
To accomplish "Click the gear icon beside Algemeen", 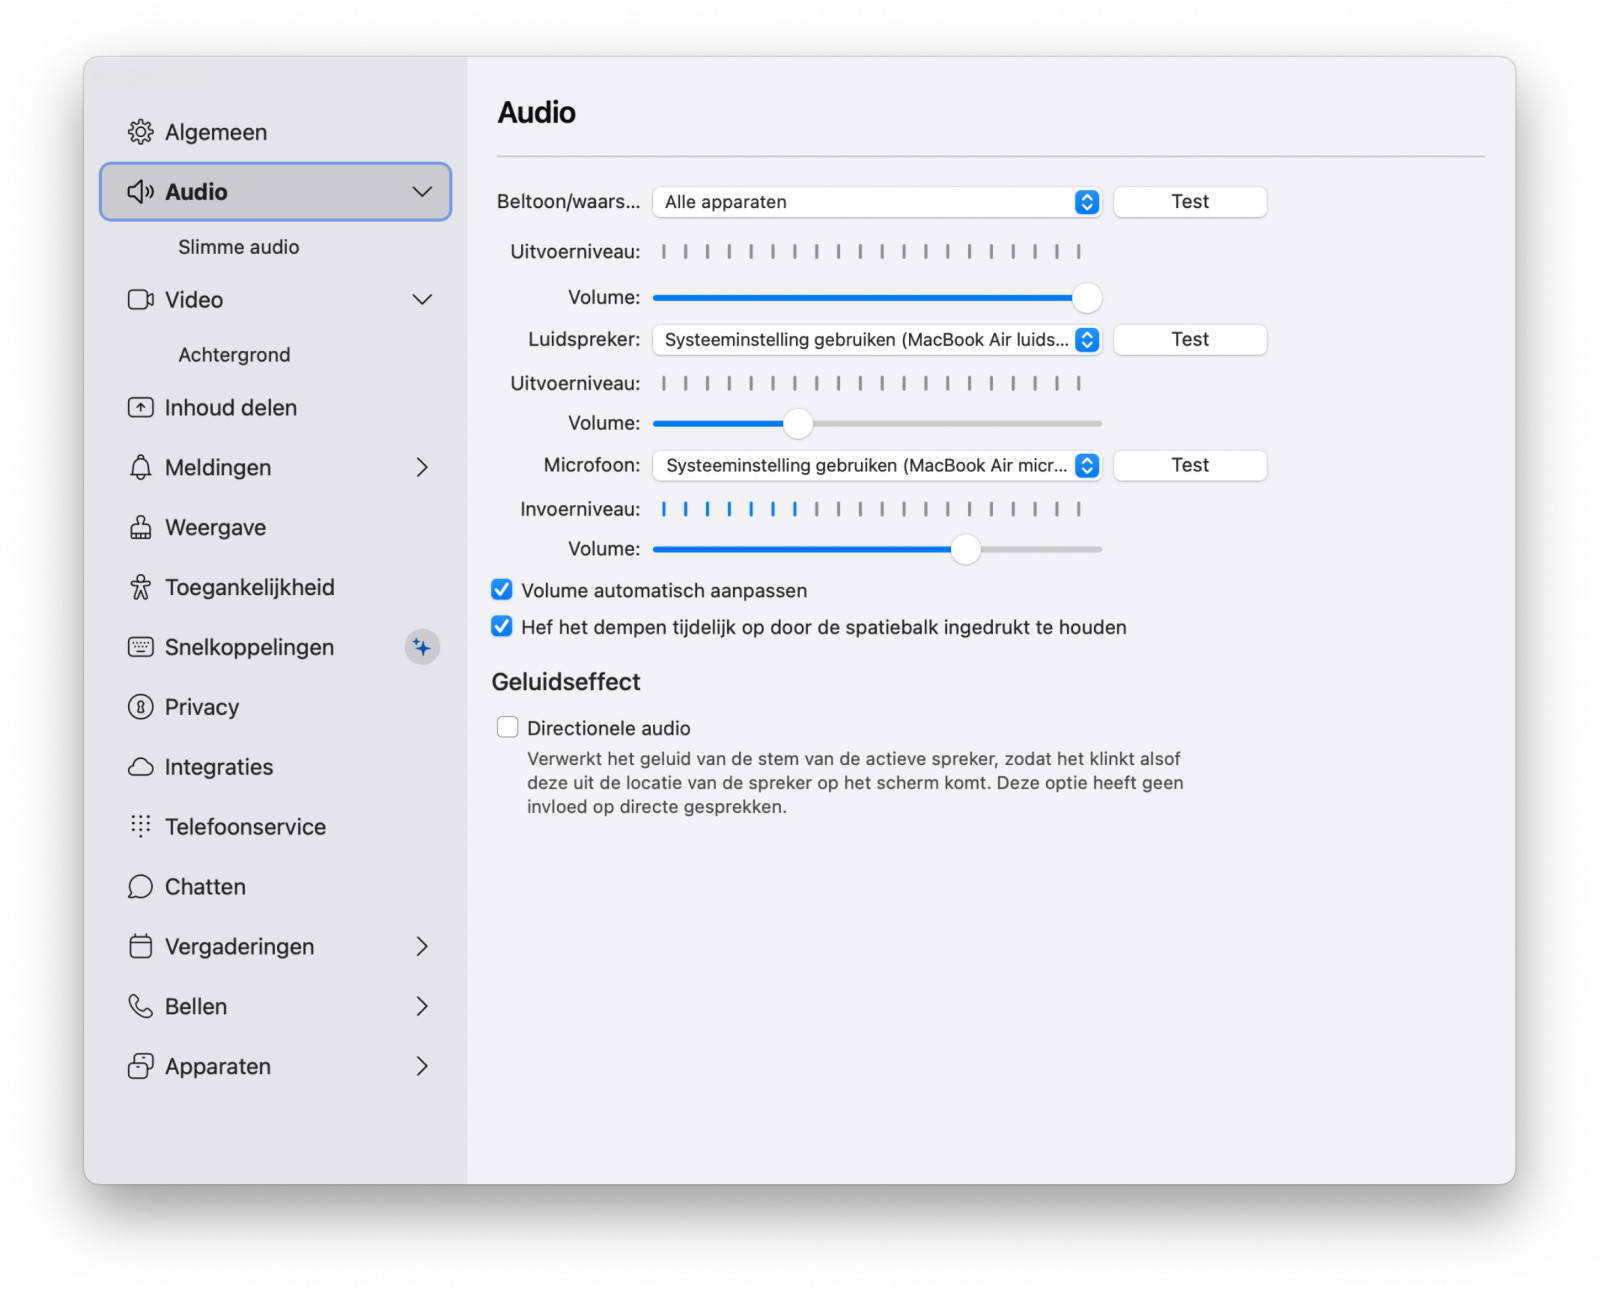I will pyautogui.click(x=140, y=132).
